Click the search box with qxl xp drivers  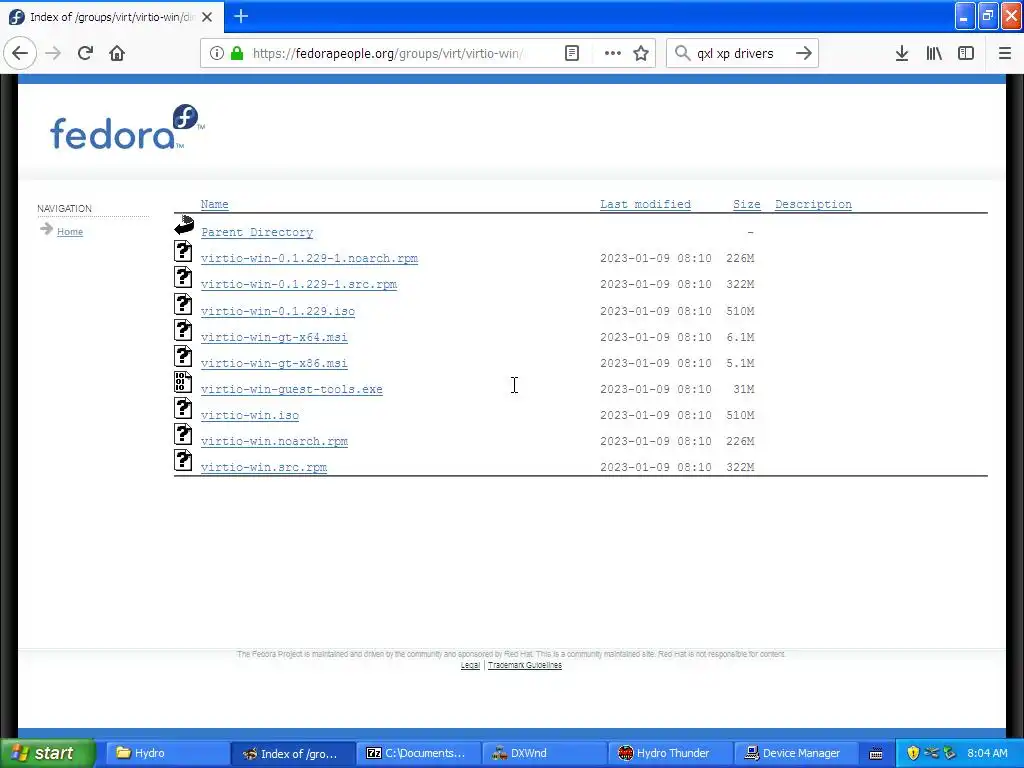(x=742, y=53)
